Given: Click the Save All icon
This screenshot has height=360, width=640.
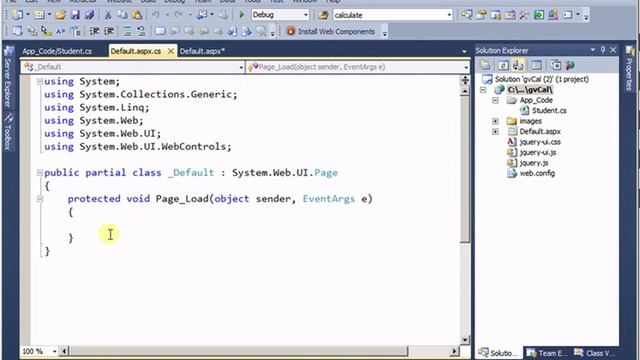Looking at the screenshot, I should coord(89,15).
